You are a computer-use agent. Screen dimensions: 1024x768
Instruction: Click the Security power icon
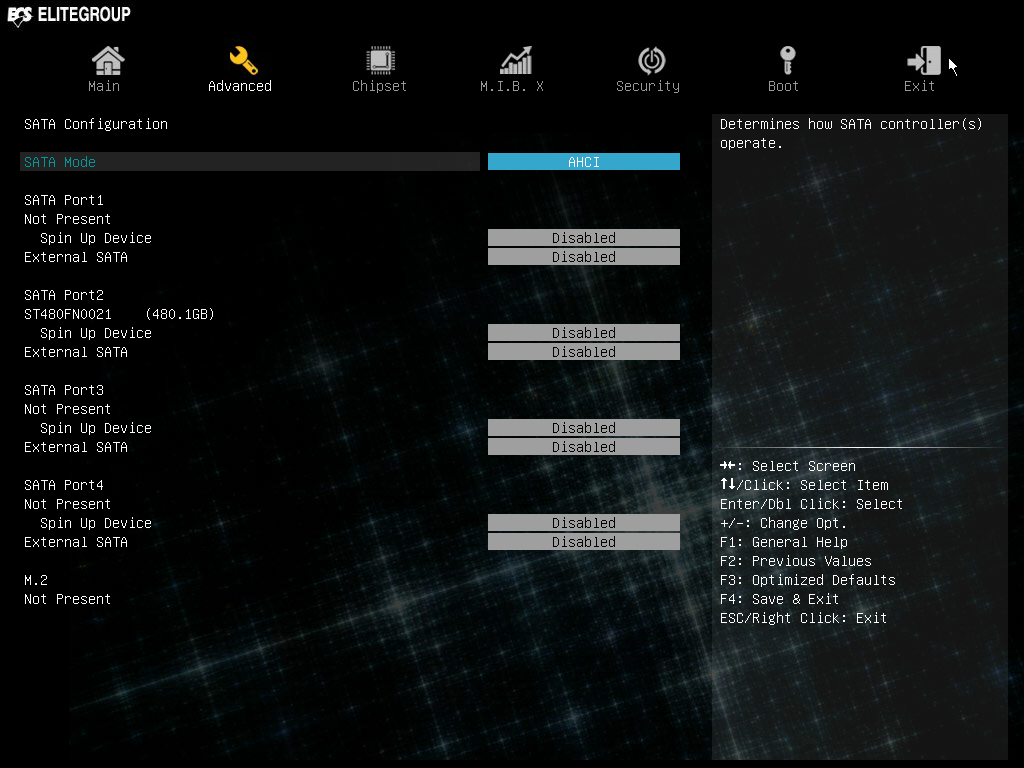click(652, 60)
